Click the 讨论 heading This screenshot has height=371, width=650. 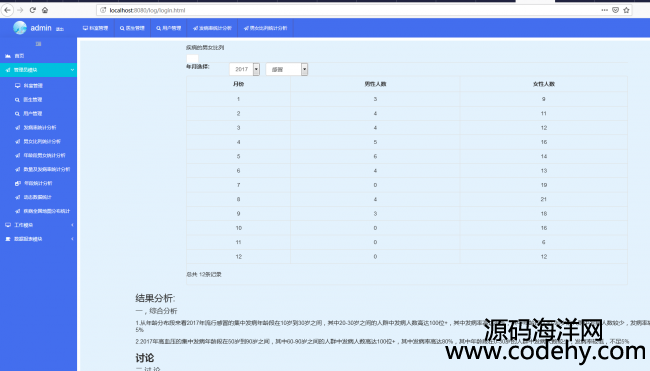click(x=145, y=358)
